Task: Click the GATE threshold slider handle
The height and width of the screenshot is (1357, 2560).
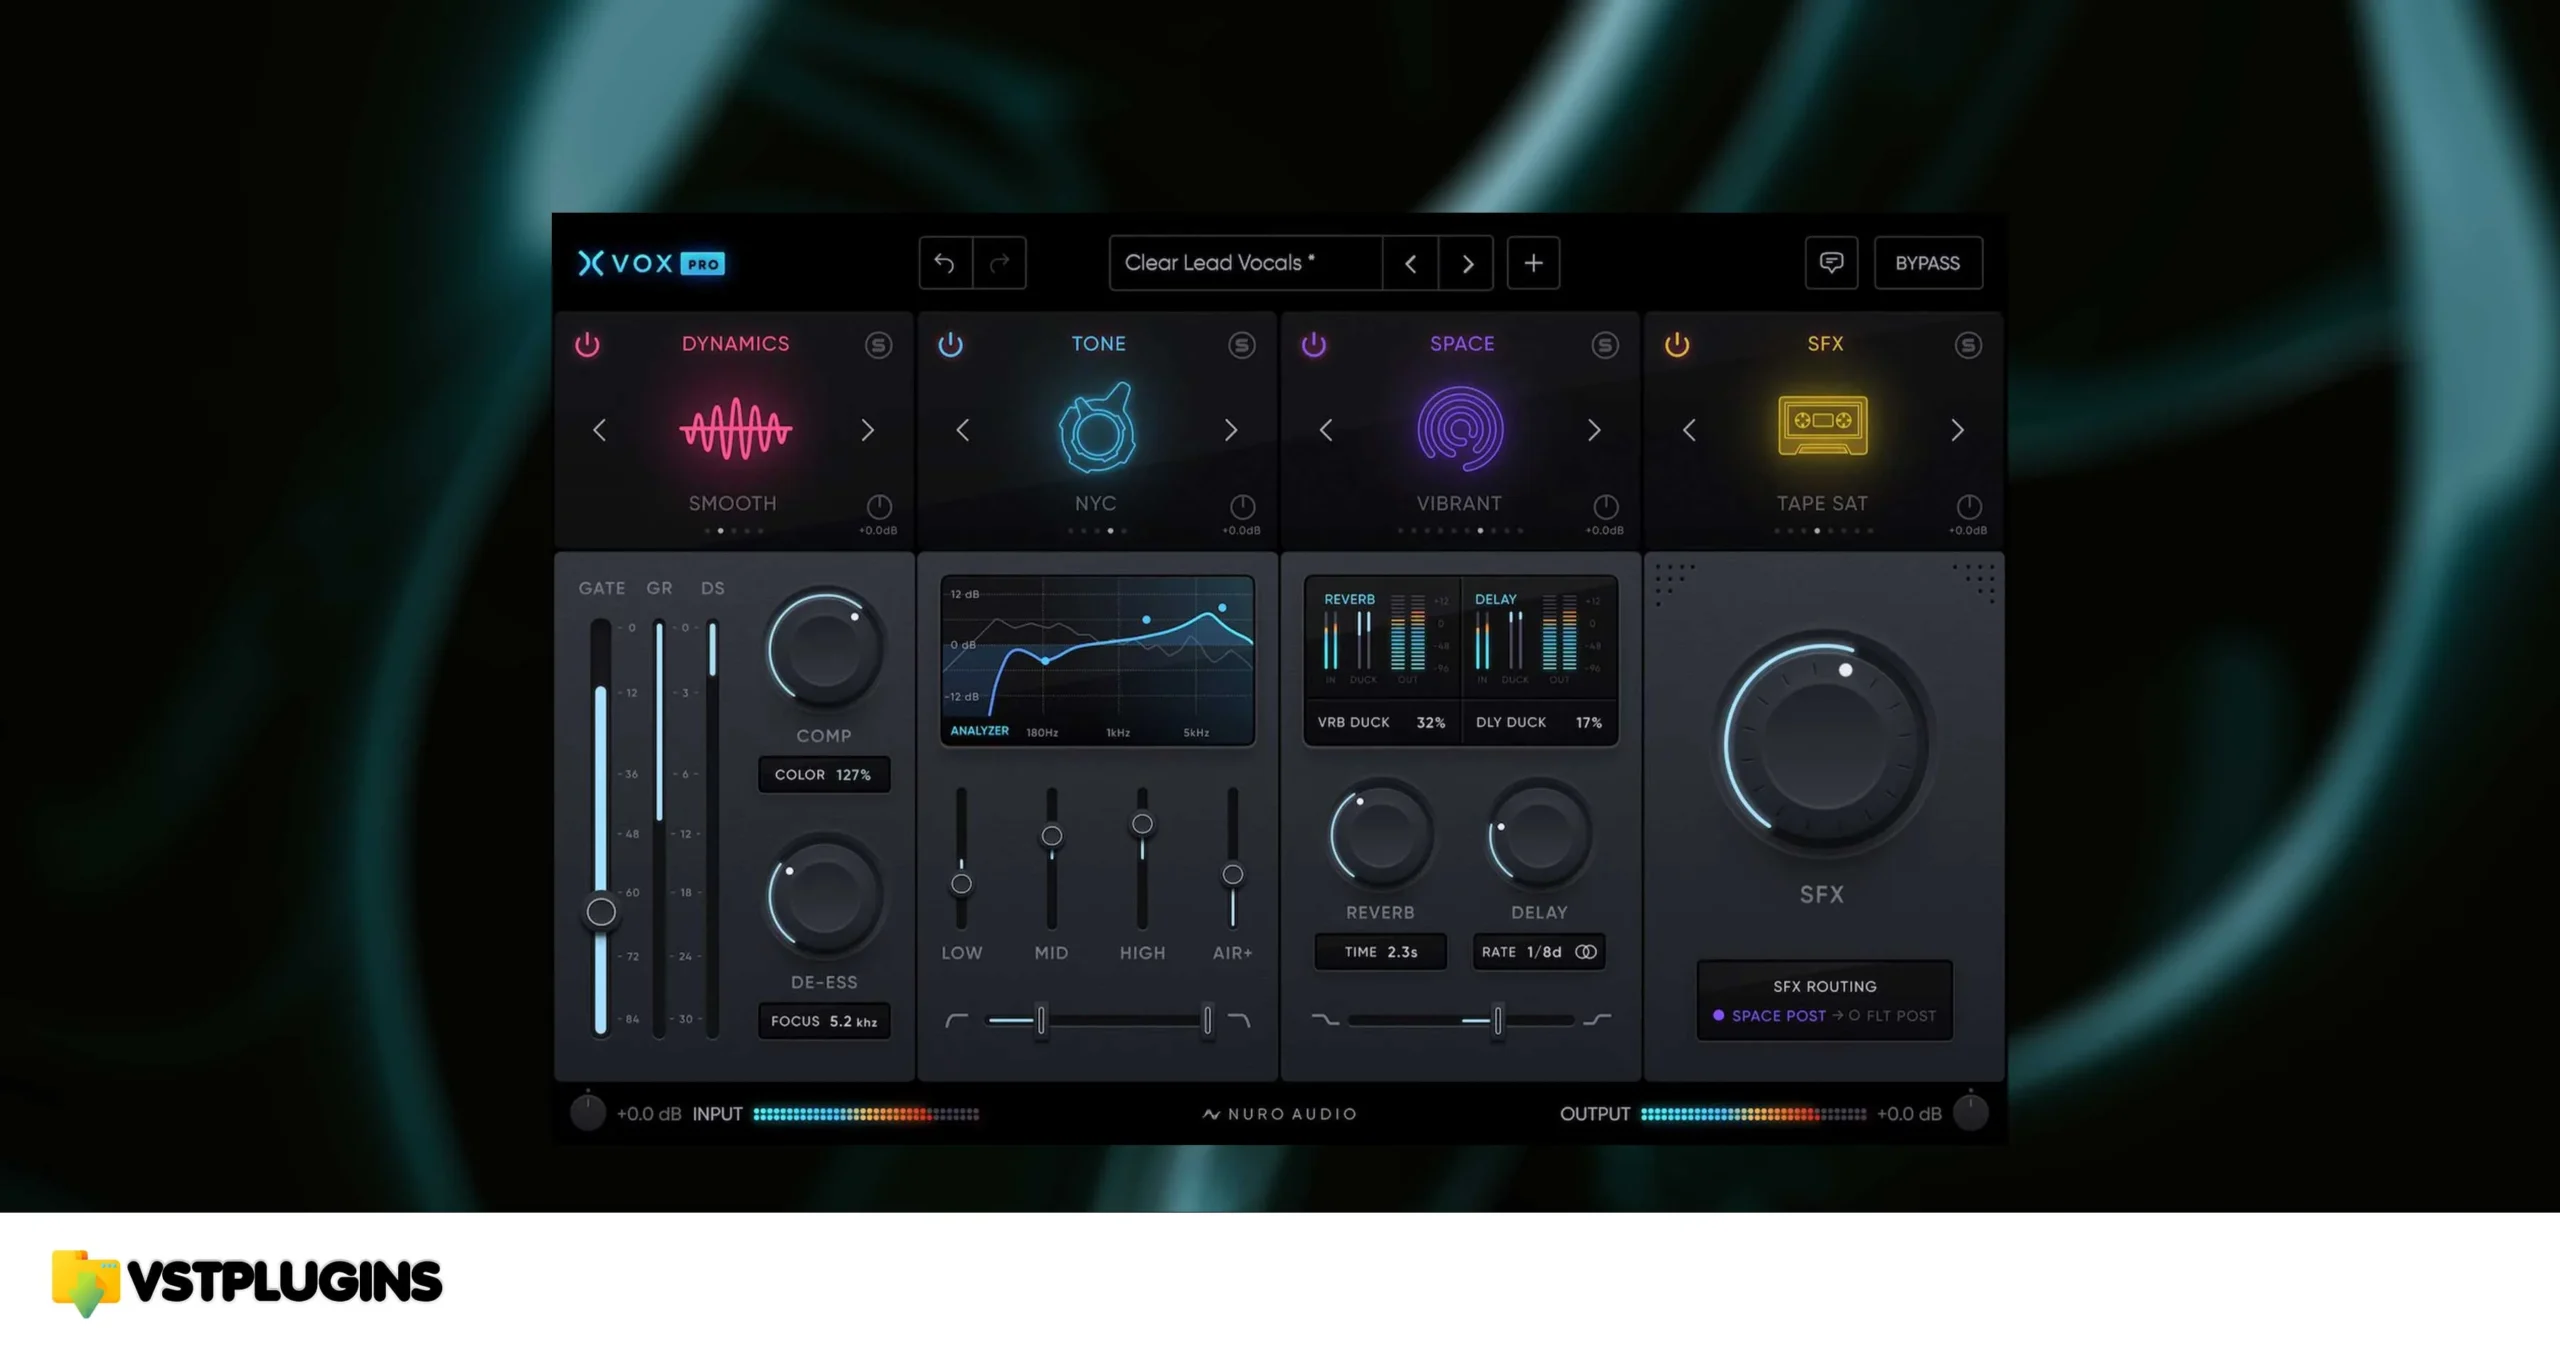Action: (601, 912)
